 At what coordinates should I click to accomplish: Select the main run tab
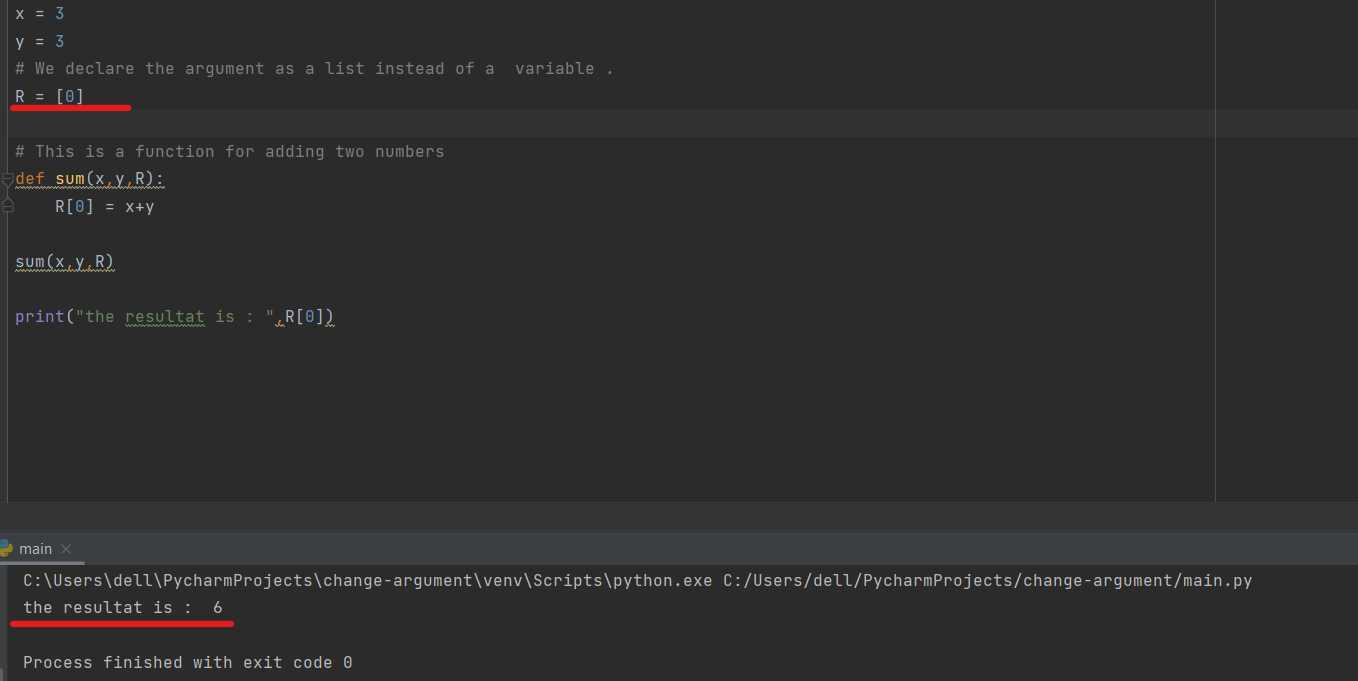click(37, 549)
